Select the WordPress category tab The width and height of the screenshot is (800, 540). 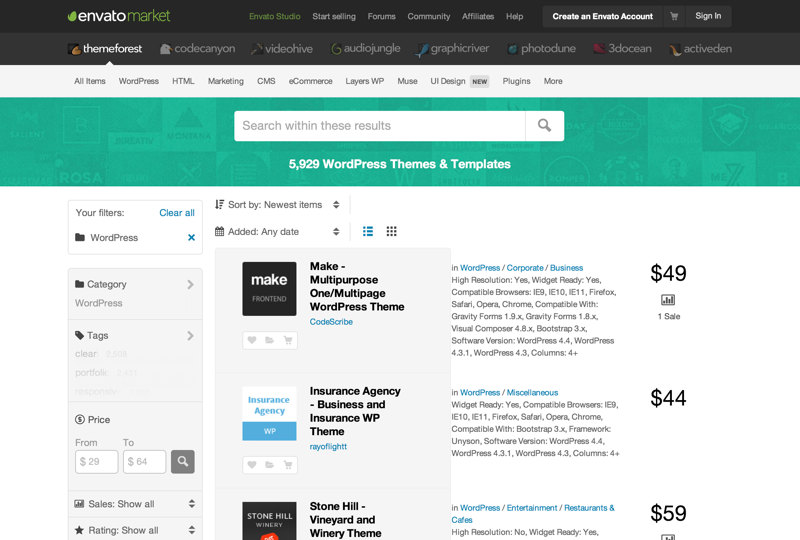click(x=139, y=81)
